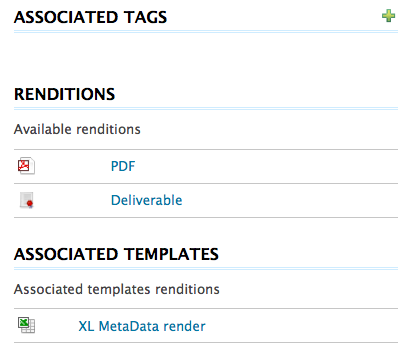
Task: Click the Excel spreadsheet template icon
Action: pos(26,325)
